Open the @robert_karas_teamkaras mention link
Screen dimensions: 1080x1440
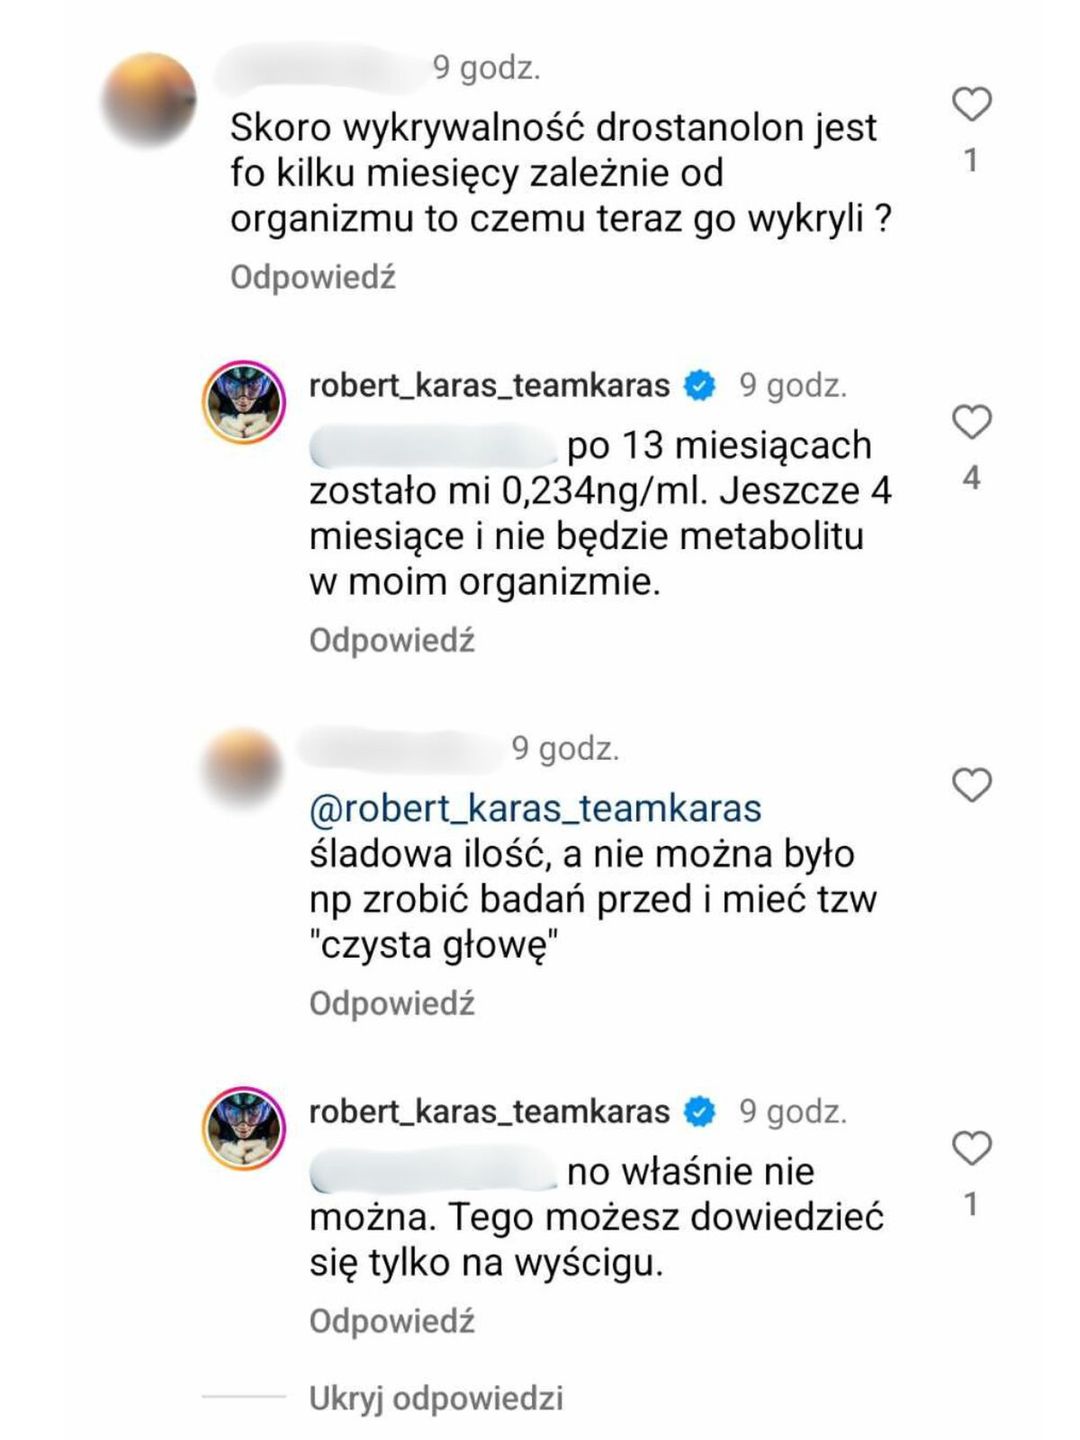point(536,808)
